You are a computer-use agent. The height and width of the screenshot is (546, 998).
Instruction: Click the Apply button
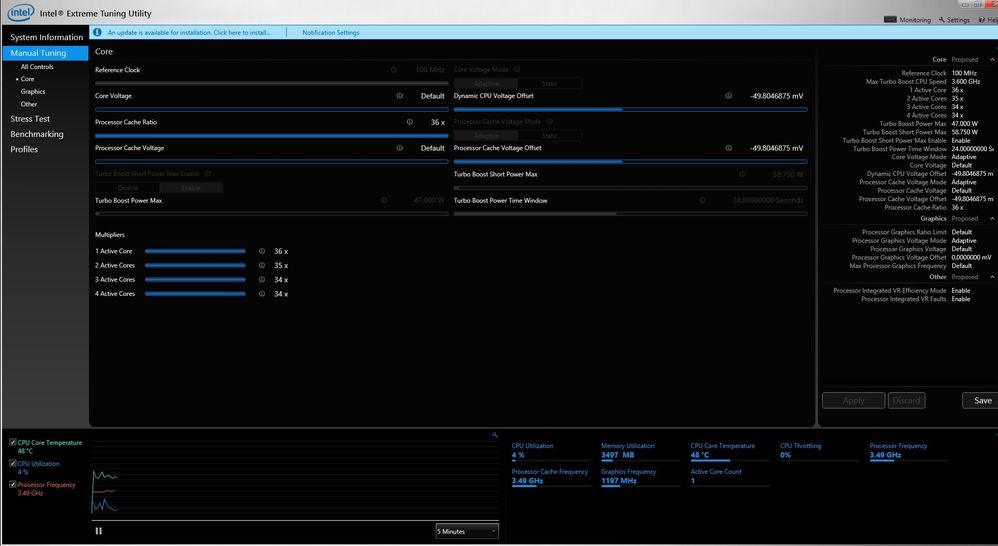(853, 400)
